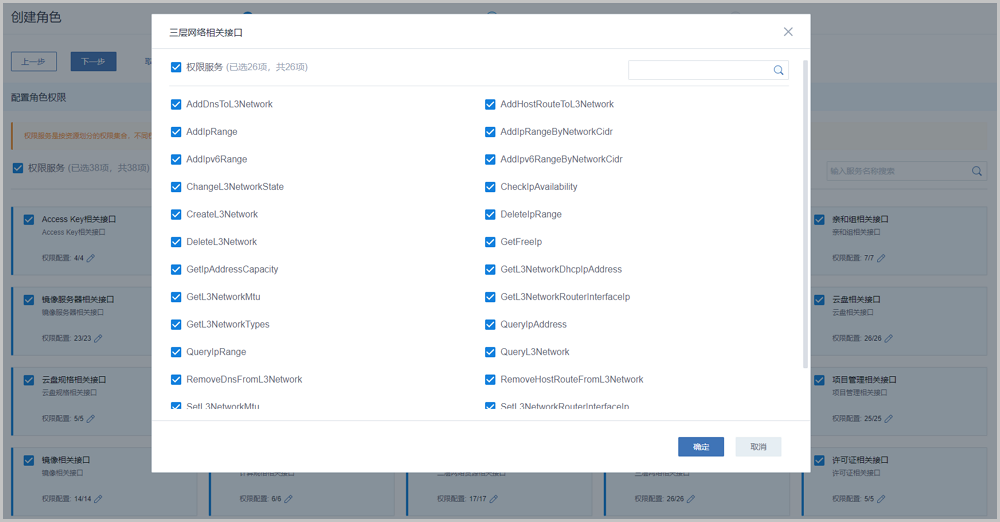The width and height of the screenshot is (1000, 522).
Task: Close the 三层网络相关接口 dialog with X
Action: (x=788, y=32)
